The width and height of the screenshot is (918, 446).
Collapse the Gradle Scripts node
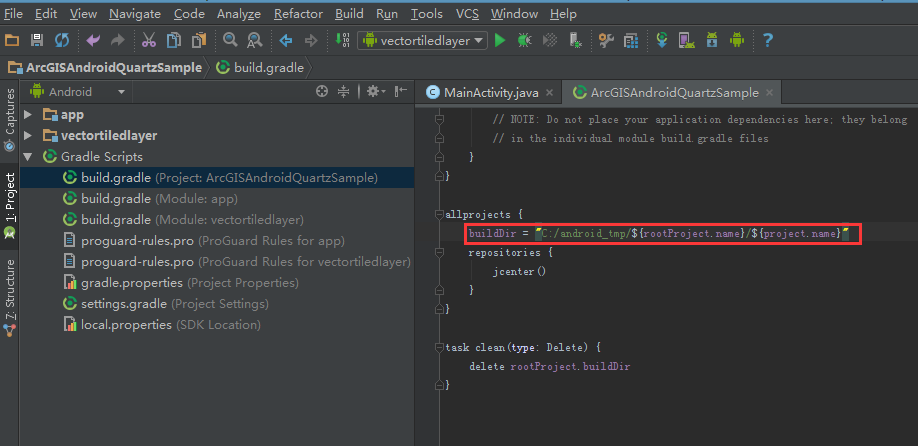coord(28,157)
